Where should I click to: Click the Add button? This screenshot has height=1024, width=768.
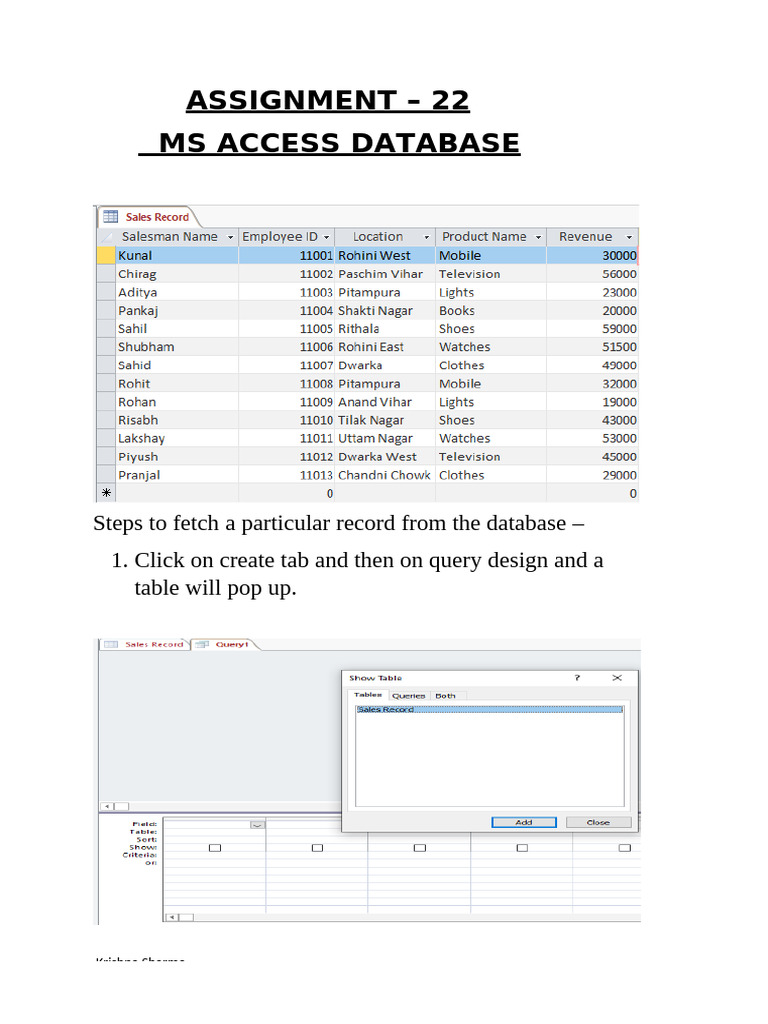click(x=524, y=822)
